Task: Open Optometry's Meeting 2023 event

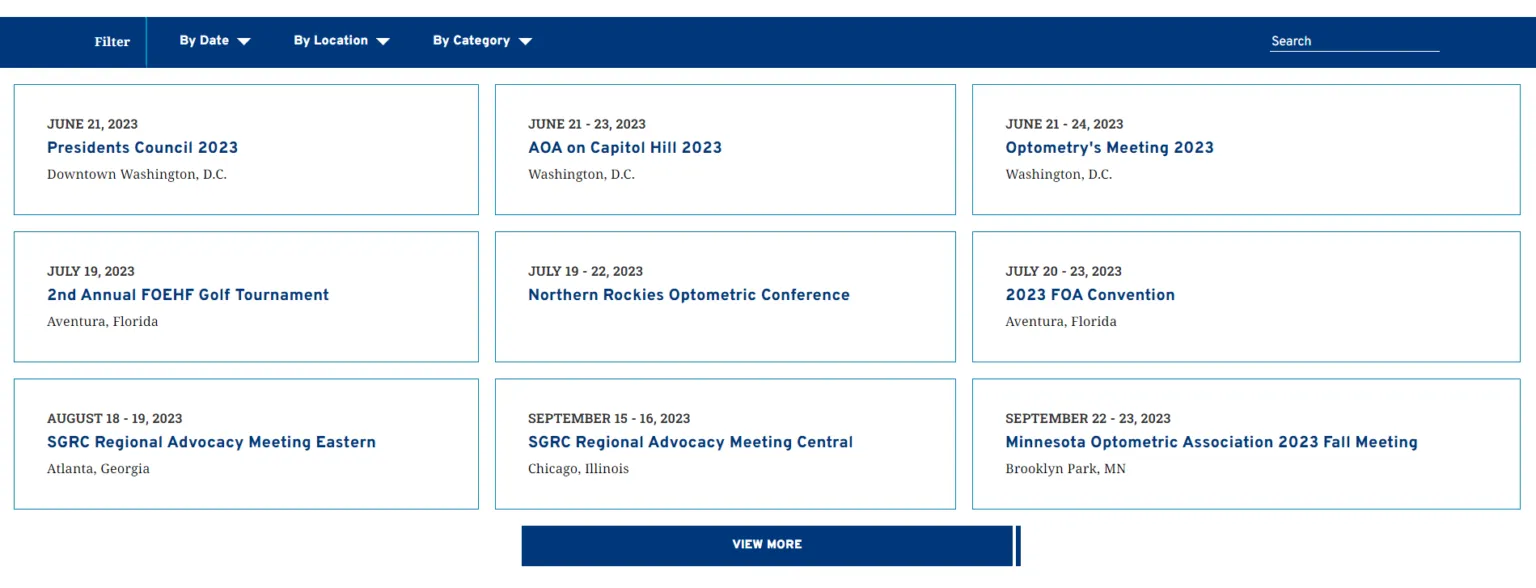Action: click(x=1109, y=148)
